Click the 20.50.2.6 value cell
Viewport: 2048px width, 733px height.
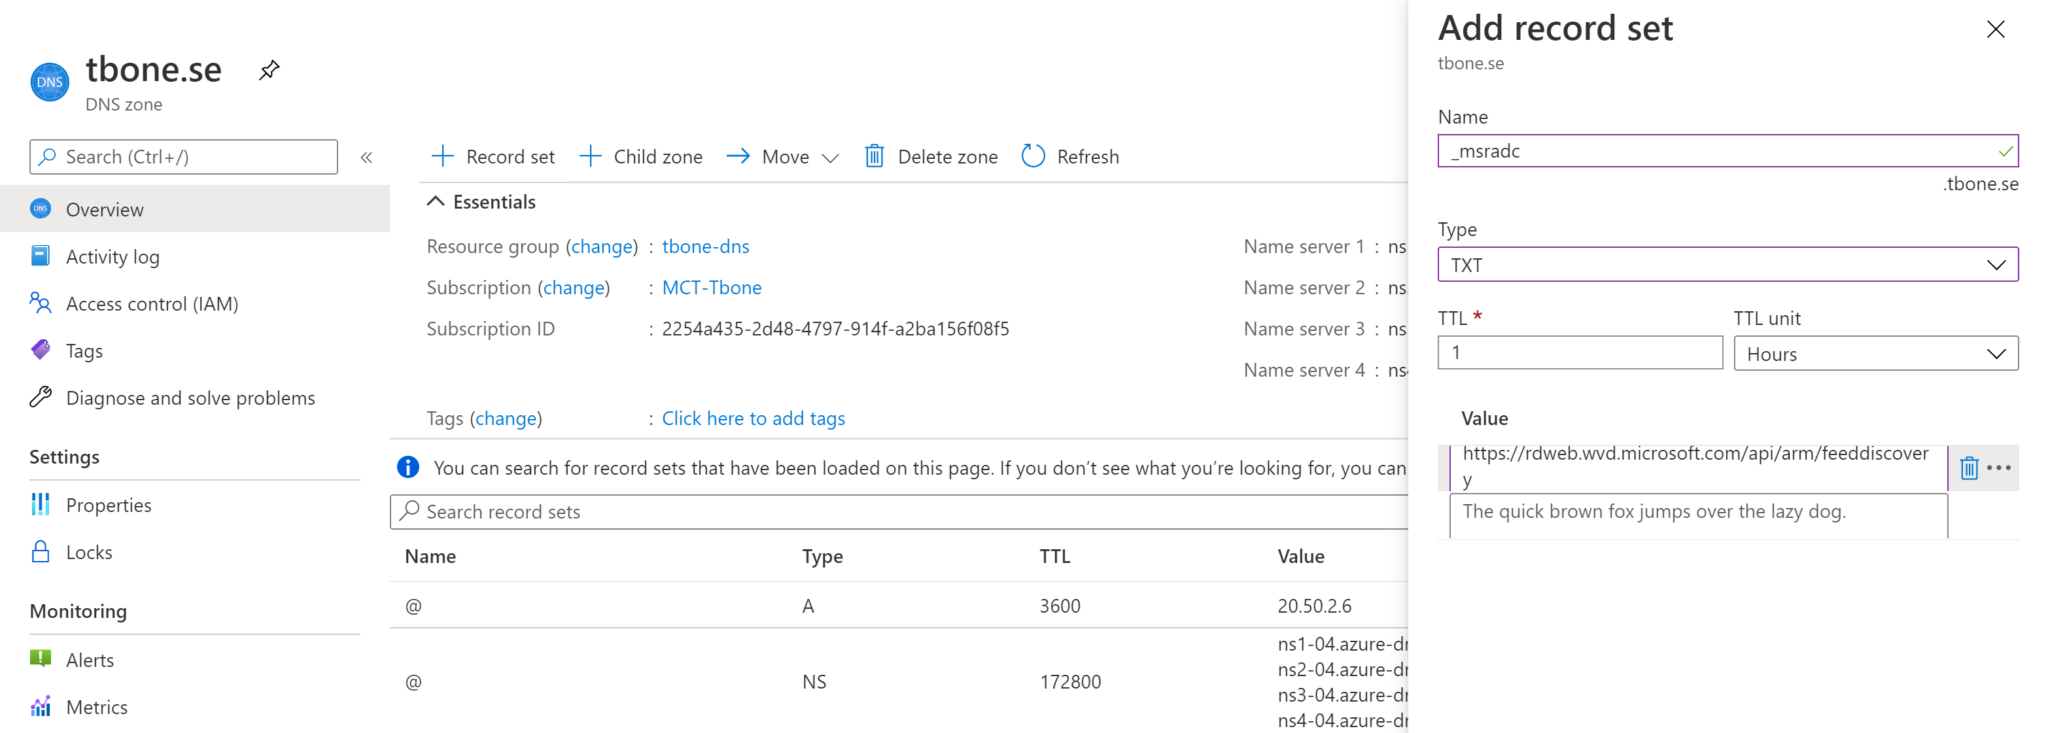point(1314,605)
